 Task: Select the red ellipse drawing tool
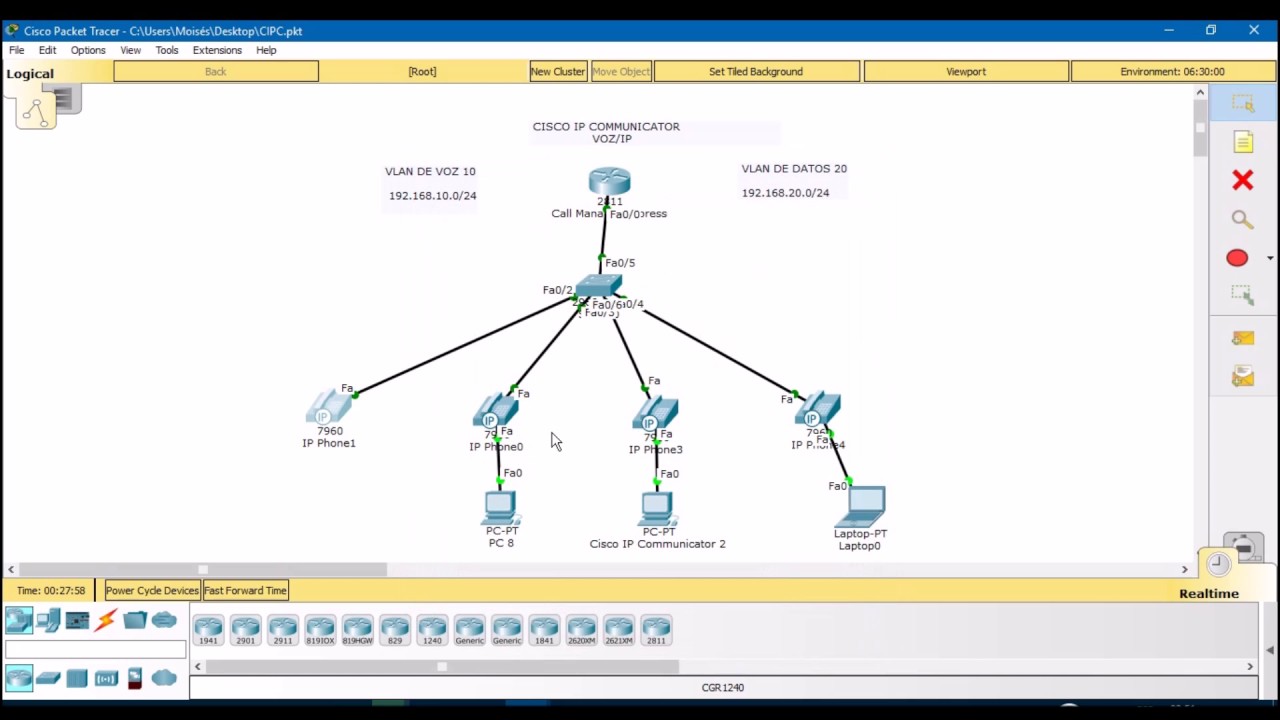[x=1237, y=258]
